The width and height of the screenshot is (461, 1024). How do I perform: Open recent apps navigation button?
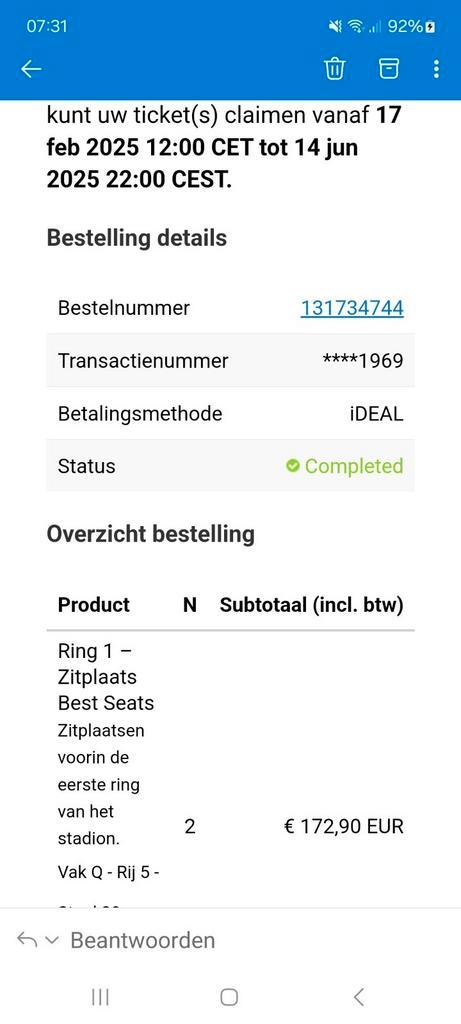coord(100,997)
